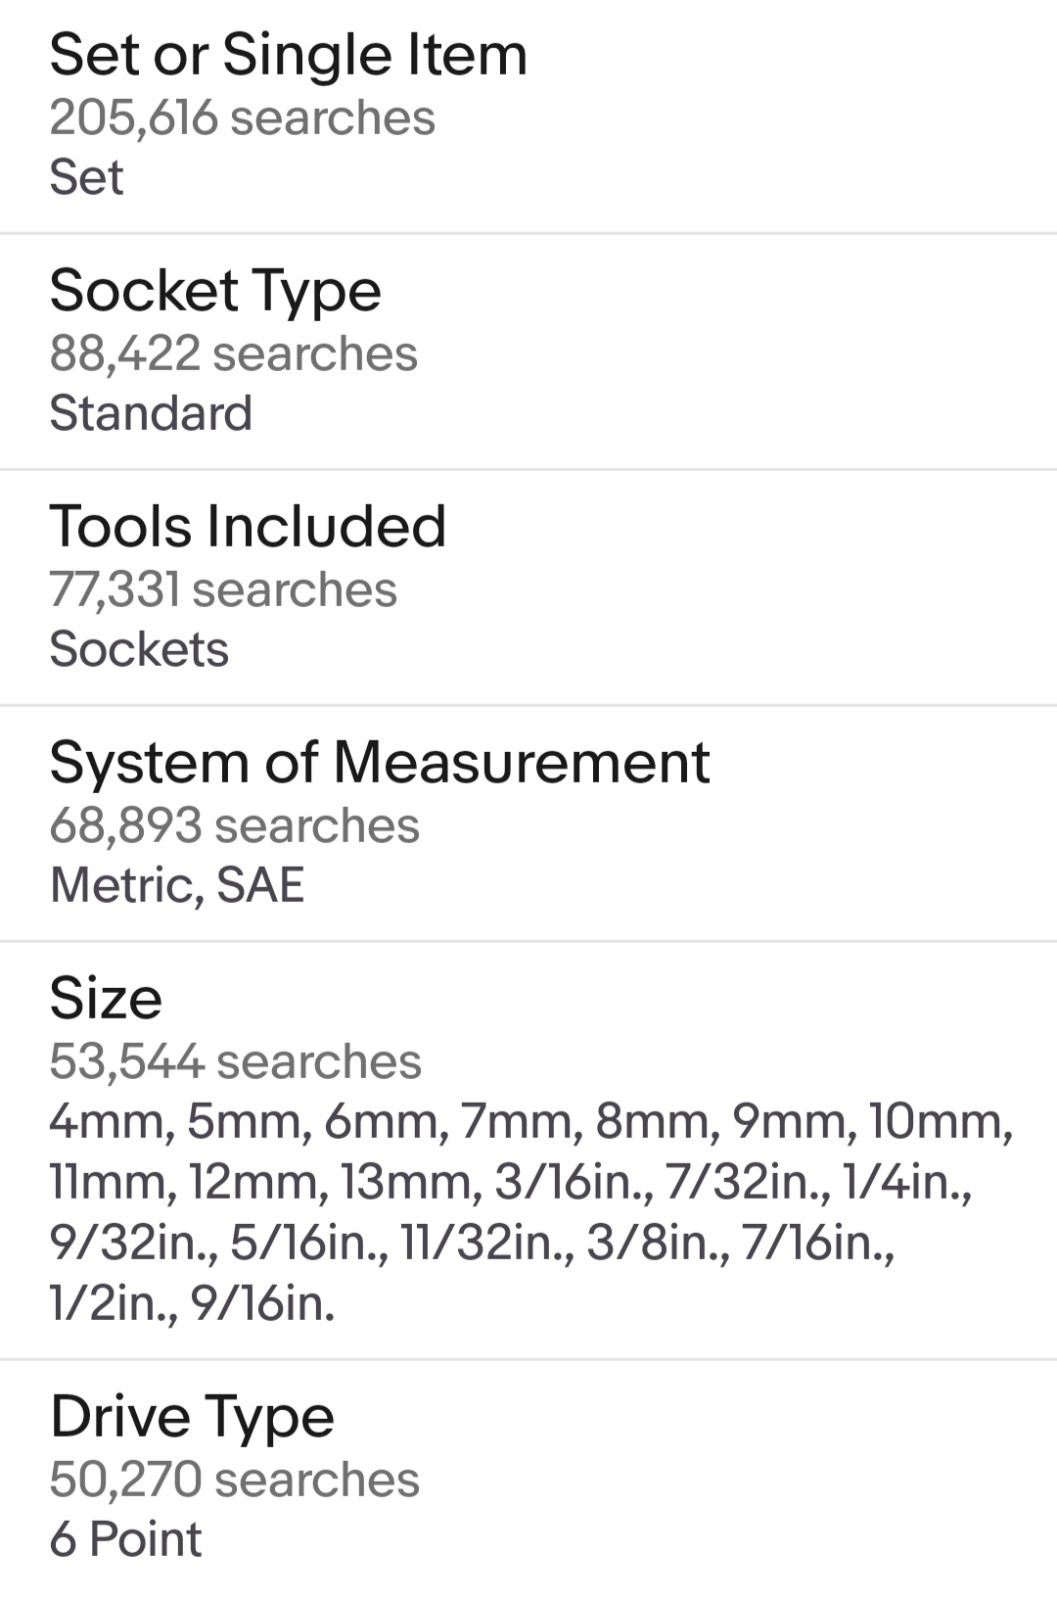Click the size line starting with 11mm
The image size is (1057, 1600).
click(511, 1183)
